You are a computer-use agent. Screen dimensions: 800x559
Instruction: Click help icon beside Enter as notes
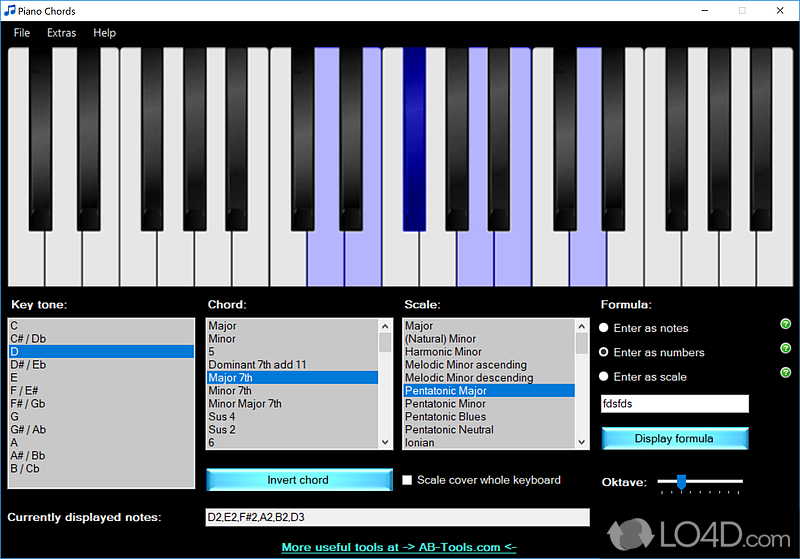[785, 324]
